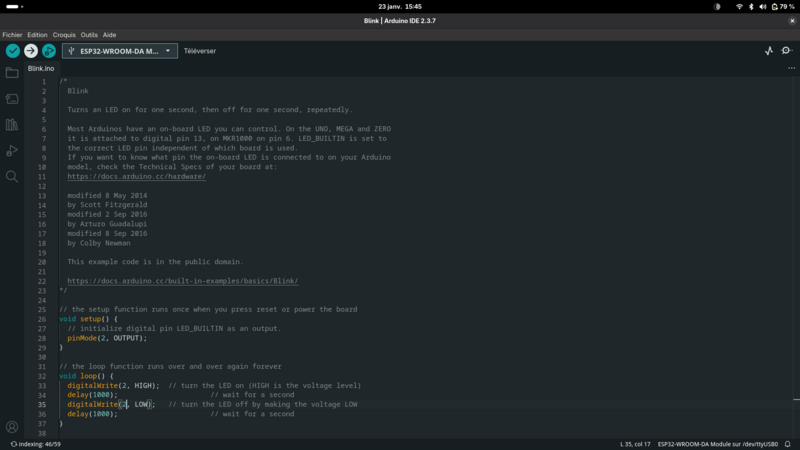
Task: Open the built-in-examples Blink link
Action: (x=183, y=281)
